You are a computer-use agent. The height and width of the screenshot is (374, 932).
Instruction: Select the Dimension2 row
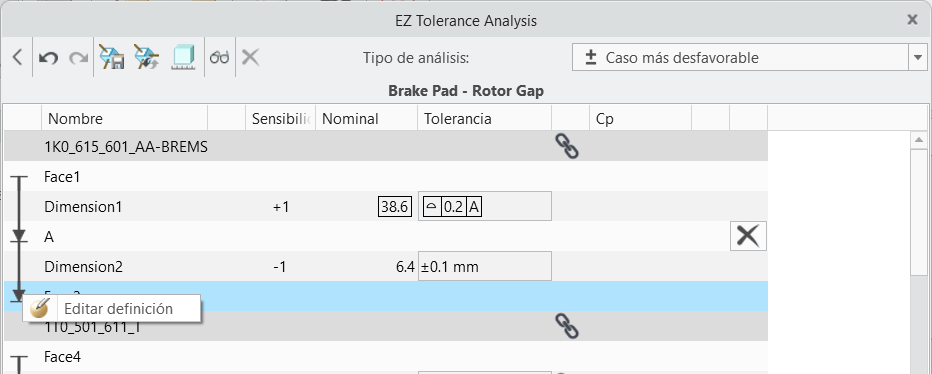[386, 266]
